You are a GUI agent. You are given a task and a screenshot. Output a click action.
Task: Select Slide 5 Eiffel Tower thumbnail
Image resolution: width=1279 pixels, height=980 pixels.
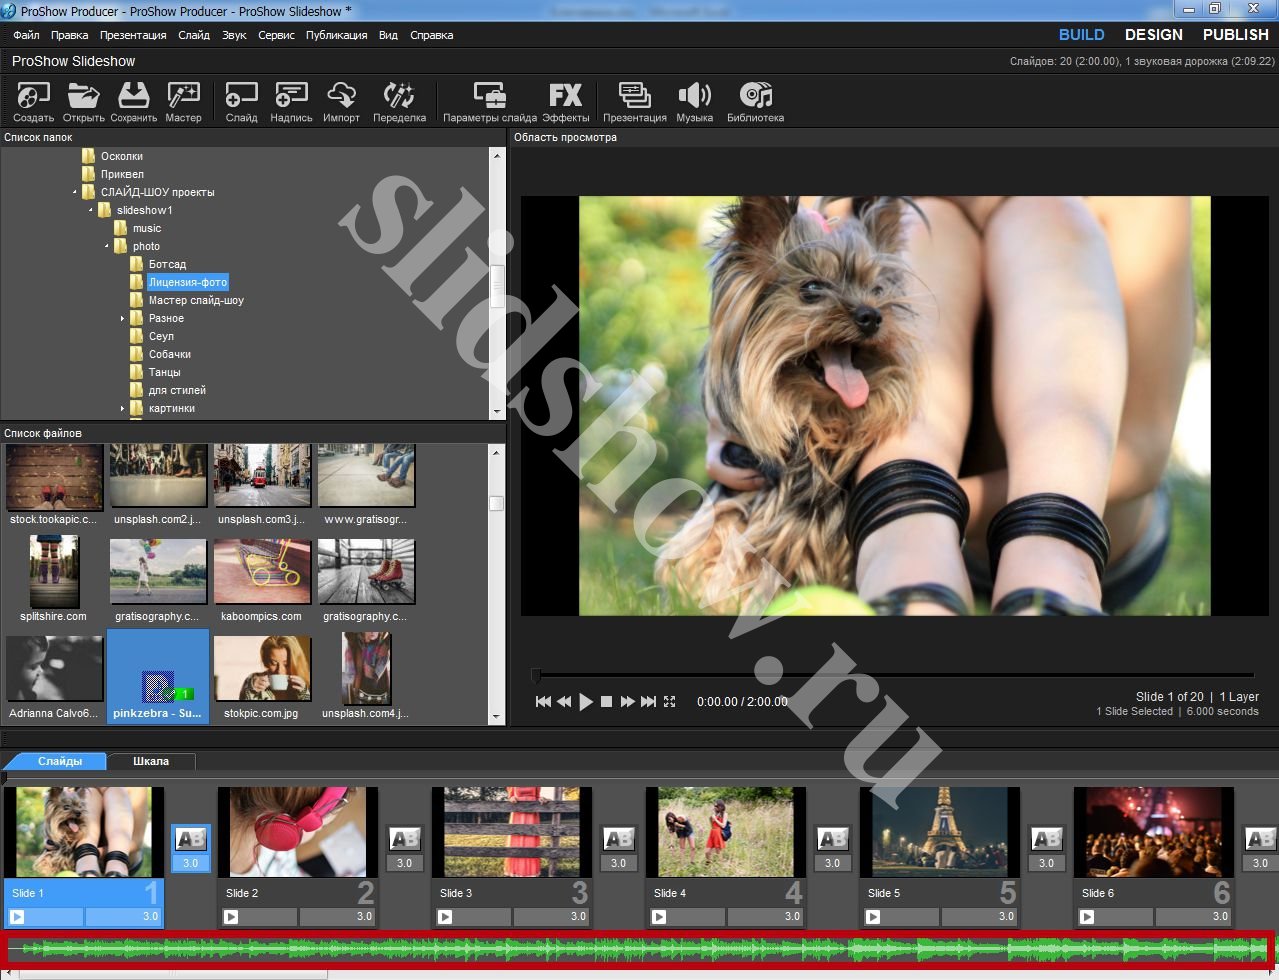tap(940, 832)
